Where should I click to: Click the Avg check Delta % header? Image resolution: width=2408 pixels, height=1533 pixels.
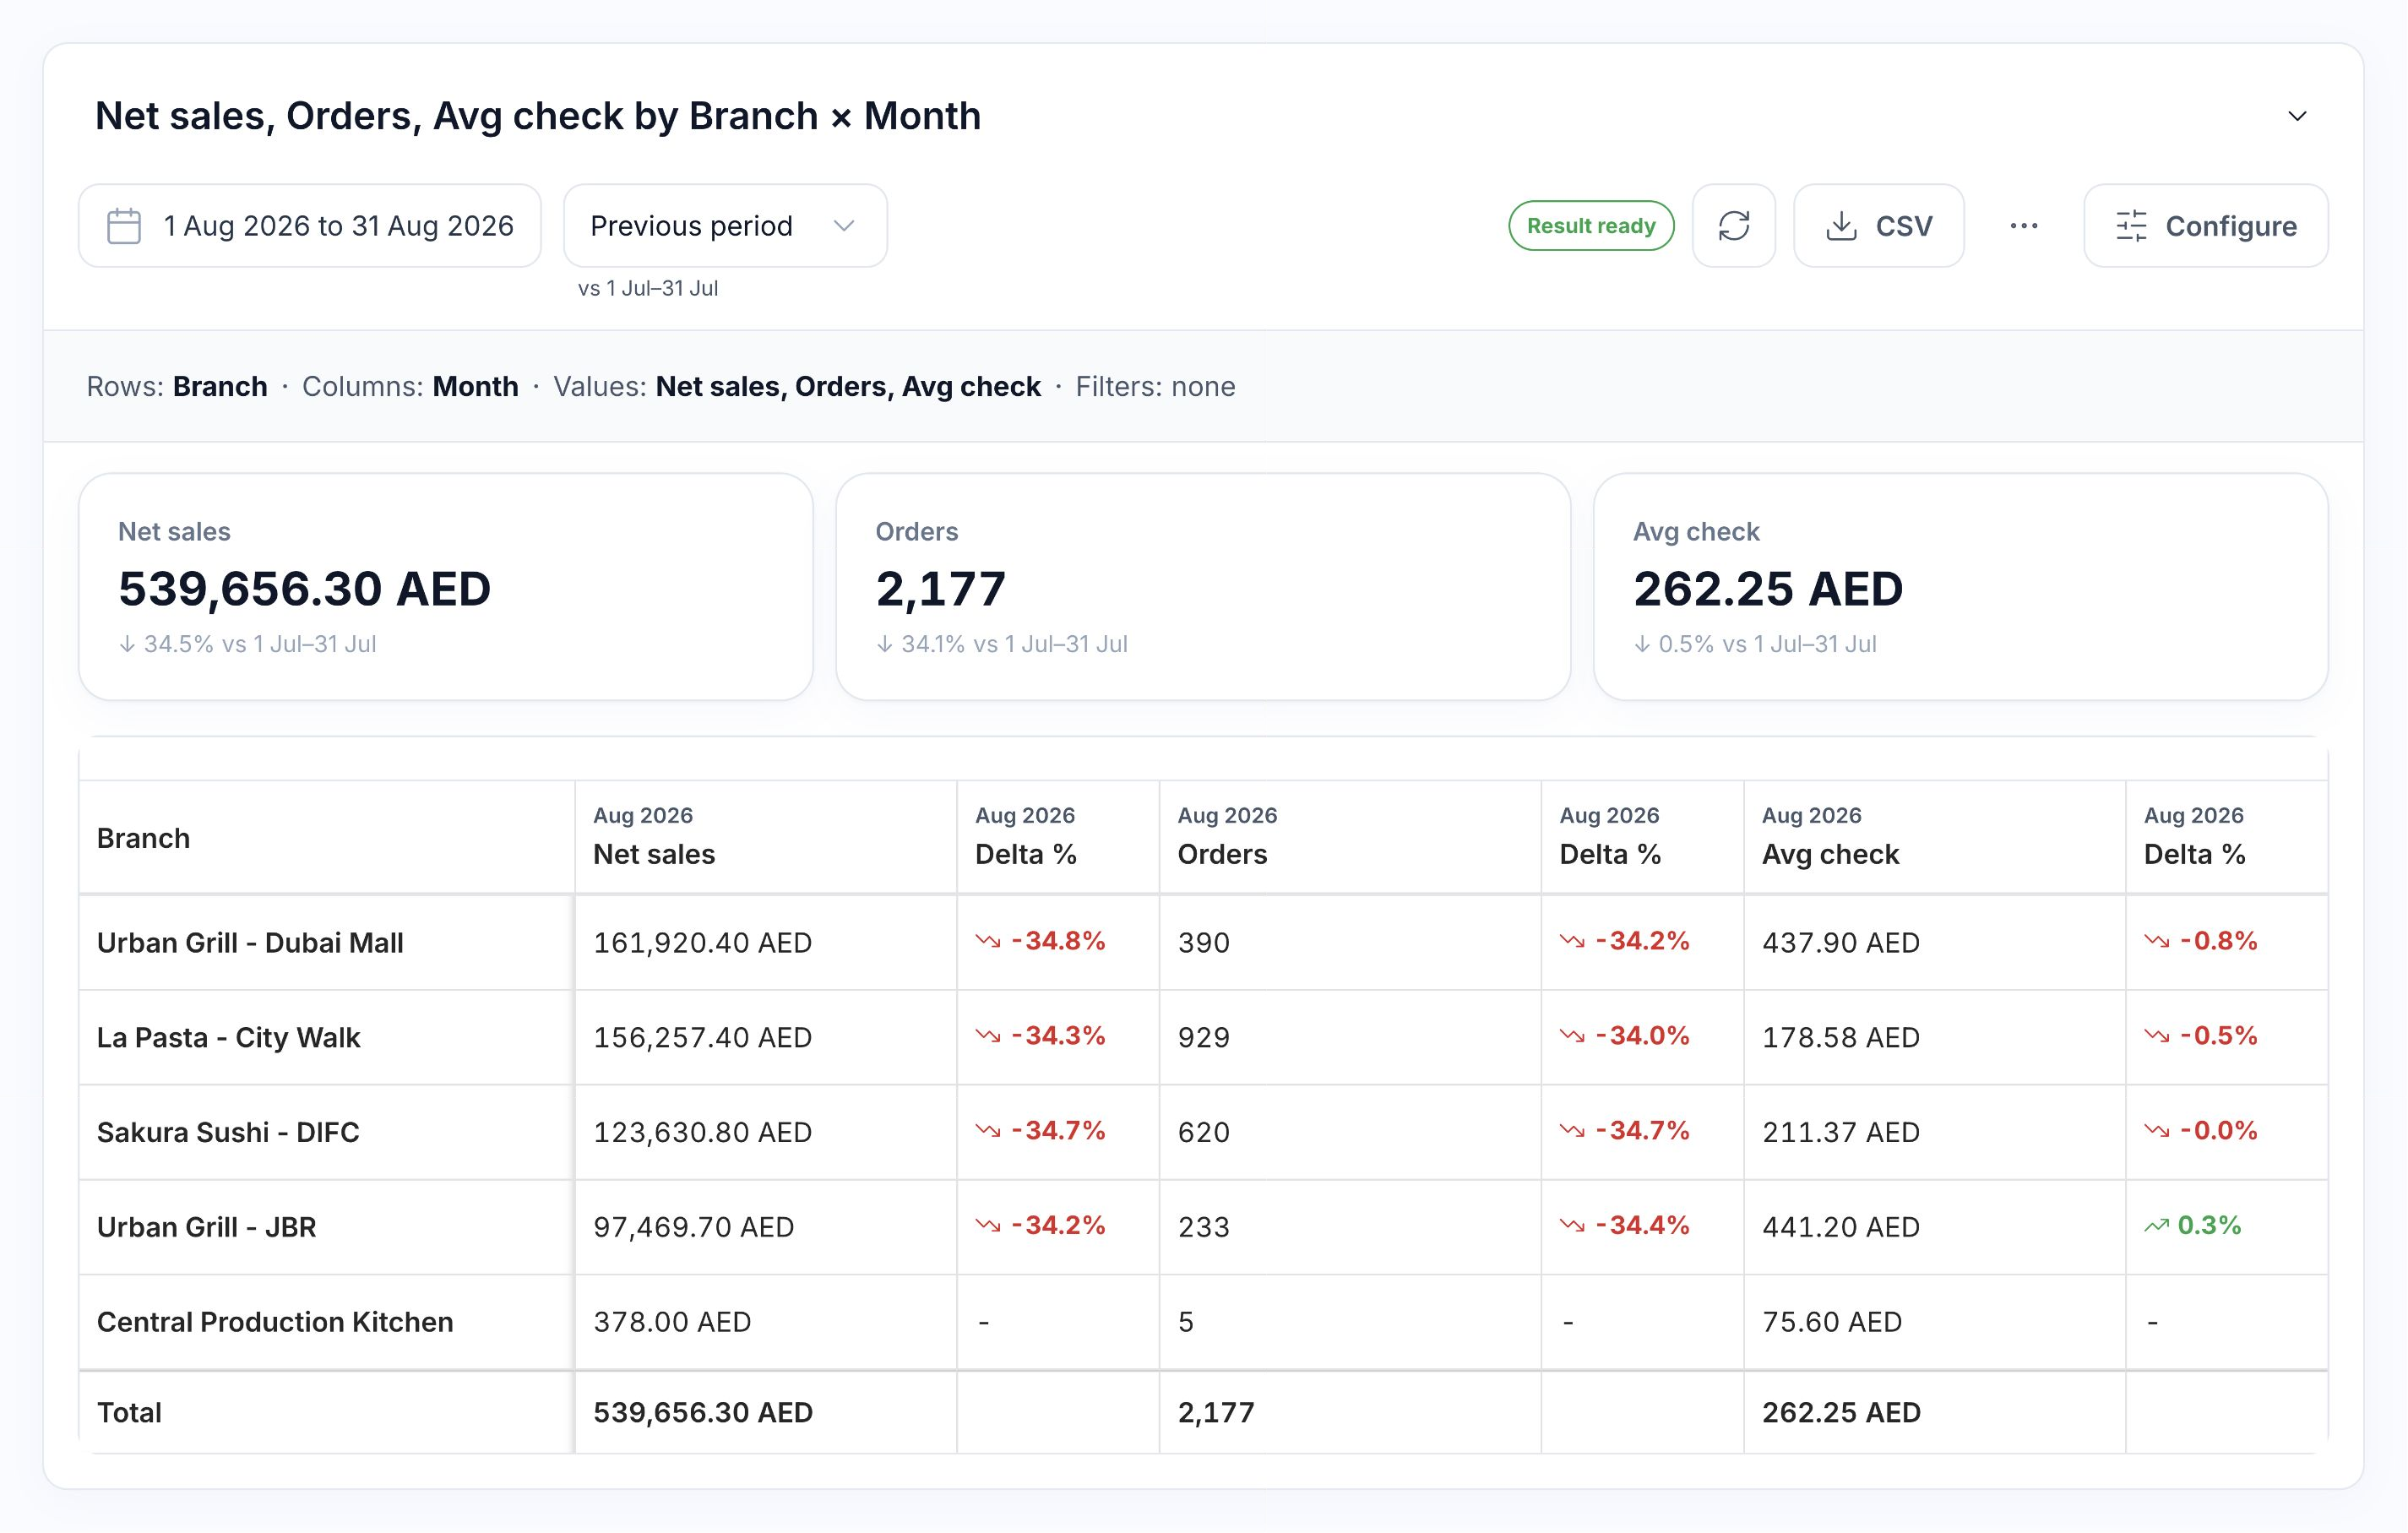click(2227, 838)
